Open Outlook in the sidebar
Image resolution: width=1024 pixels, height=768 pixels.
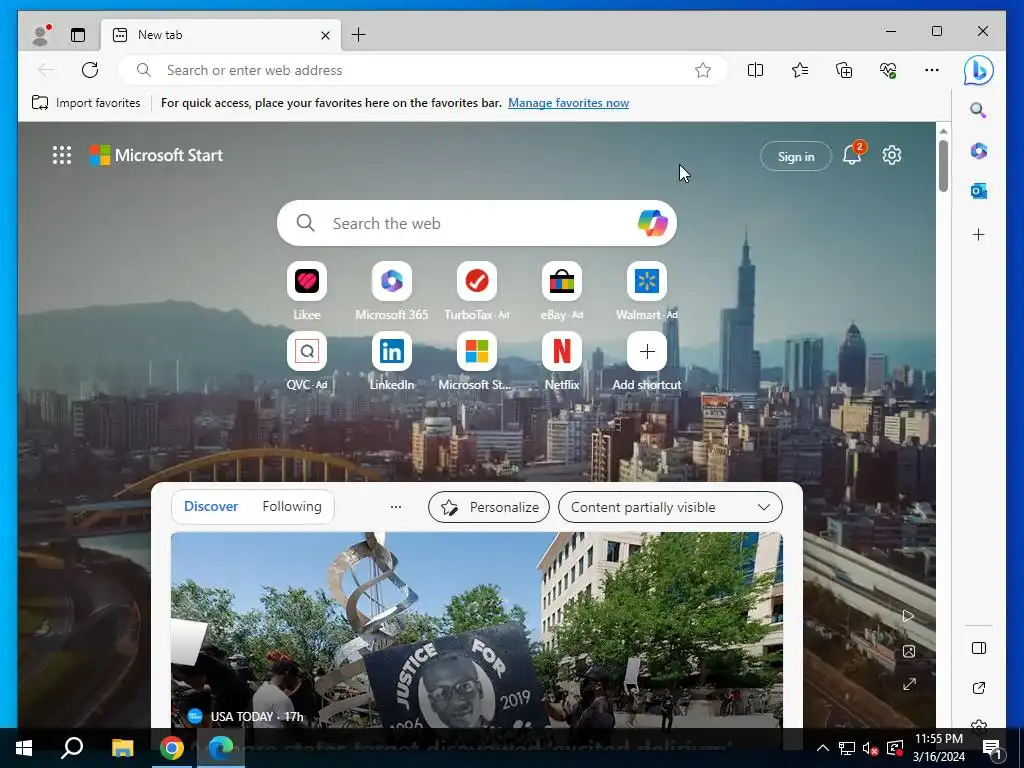click(978, 191)
